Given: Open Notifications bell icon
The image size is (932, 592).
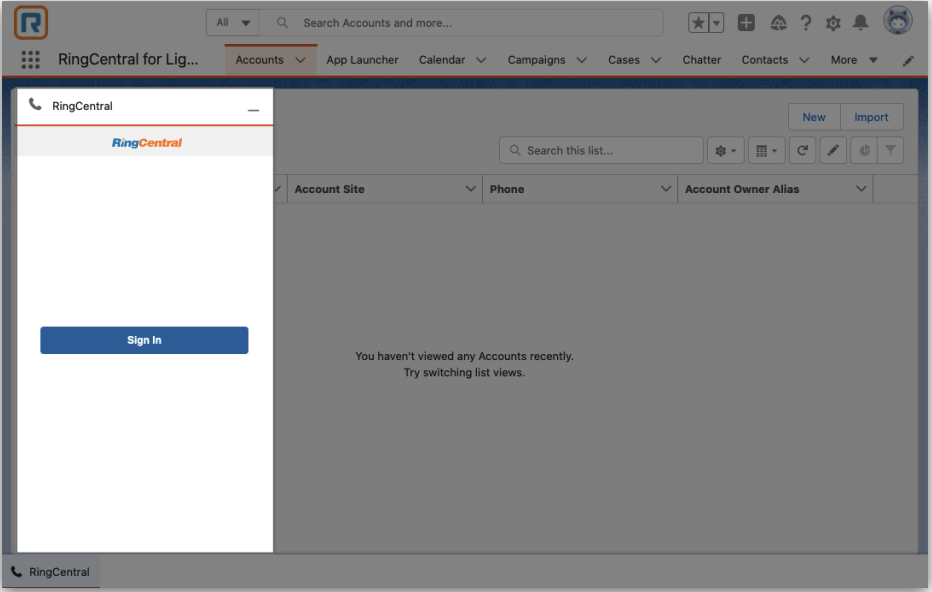Looking at the screenshot, I should pos(860,23).
